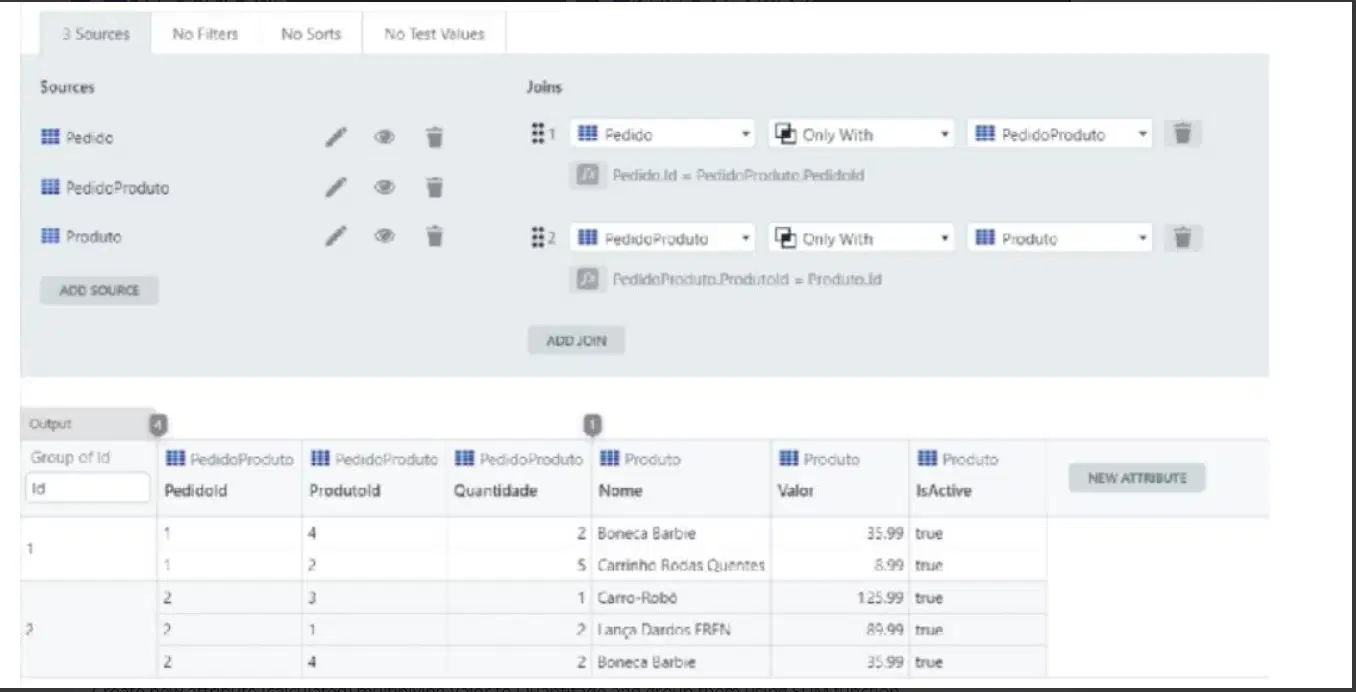This screenshot has width=1356, height=692.
Task: Switch to the No Test Values tab
Action: (434, 33)
